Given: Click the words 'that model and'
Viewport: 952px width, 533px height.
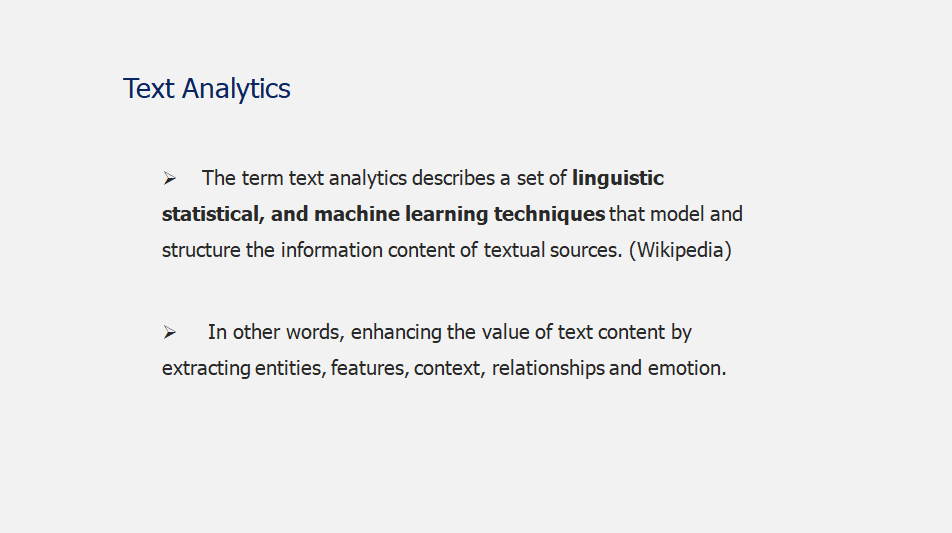Looking at the screenshot, I should (676, 214).
